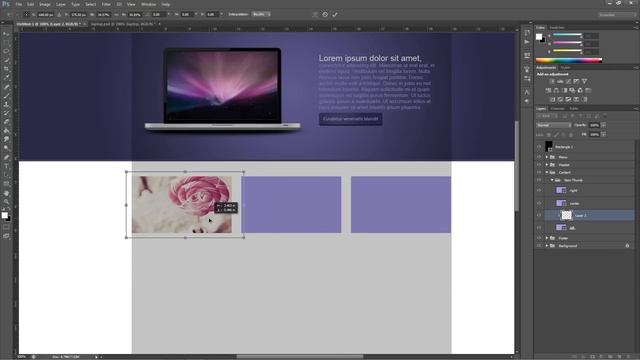
Task: Select the Layer 2 thumbnail
Action: [567, 215]
